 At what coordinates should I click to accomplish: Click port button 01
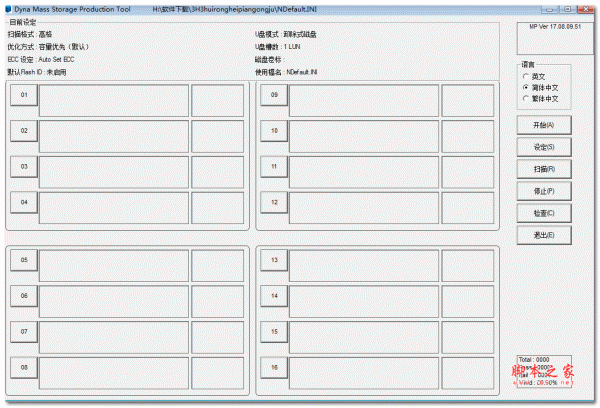24,95
